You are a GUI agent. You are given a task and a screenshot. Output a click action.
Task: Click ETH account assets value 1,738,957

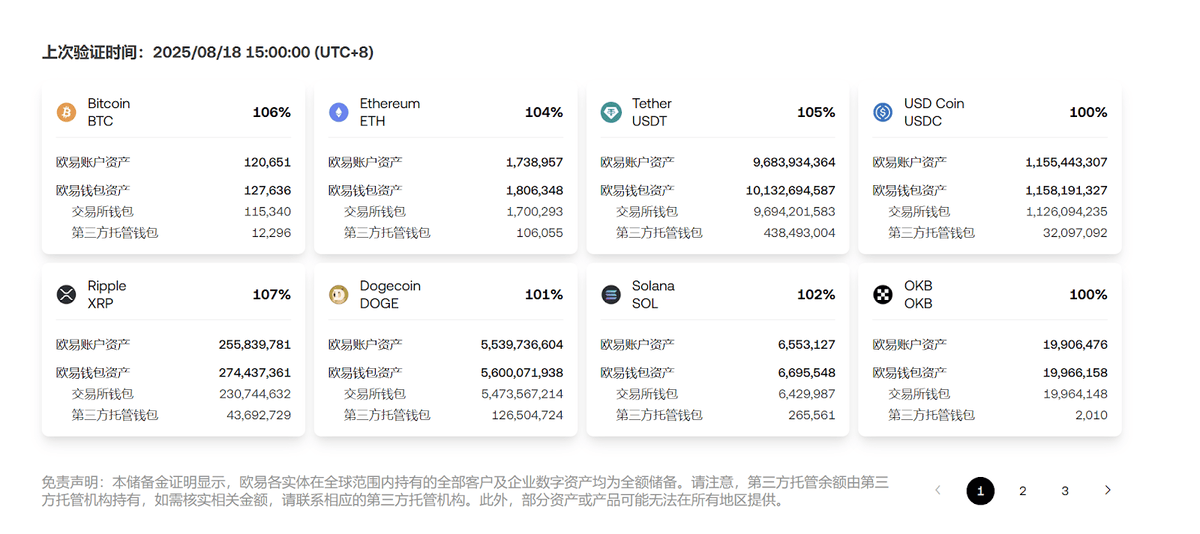(534, 162)
